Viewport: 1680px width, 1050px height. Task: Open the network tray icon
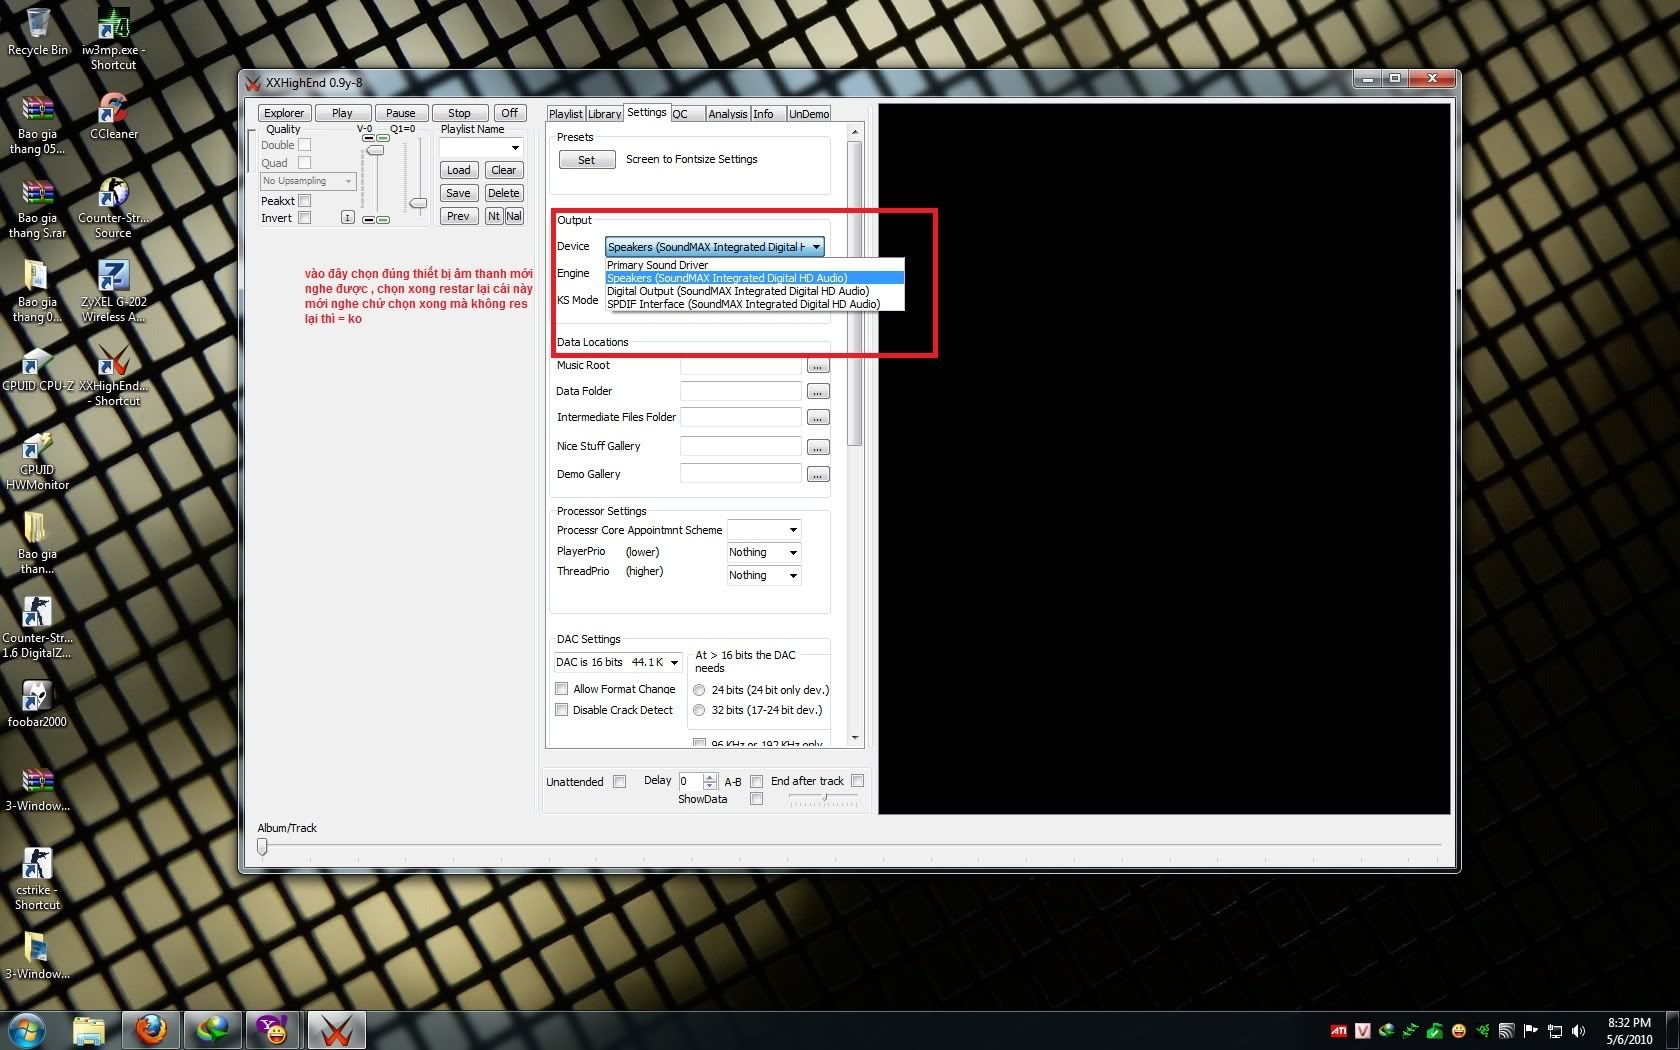1554,1031
